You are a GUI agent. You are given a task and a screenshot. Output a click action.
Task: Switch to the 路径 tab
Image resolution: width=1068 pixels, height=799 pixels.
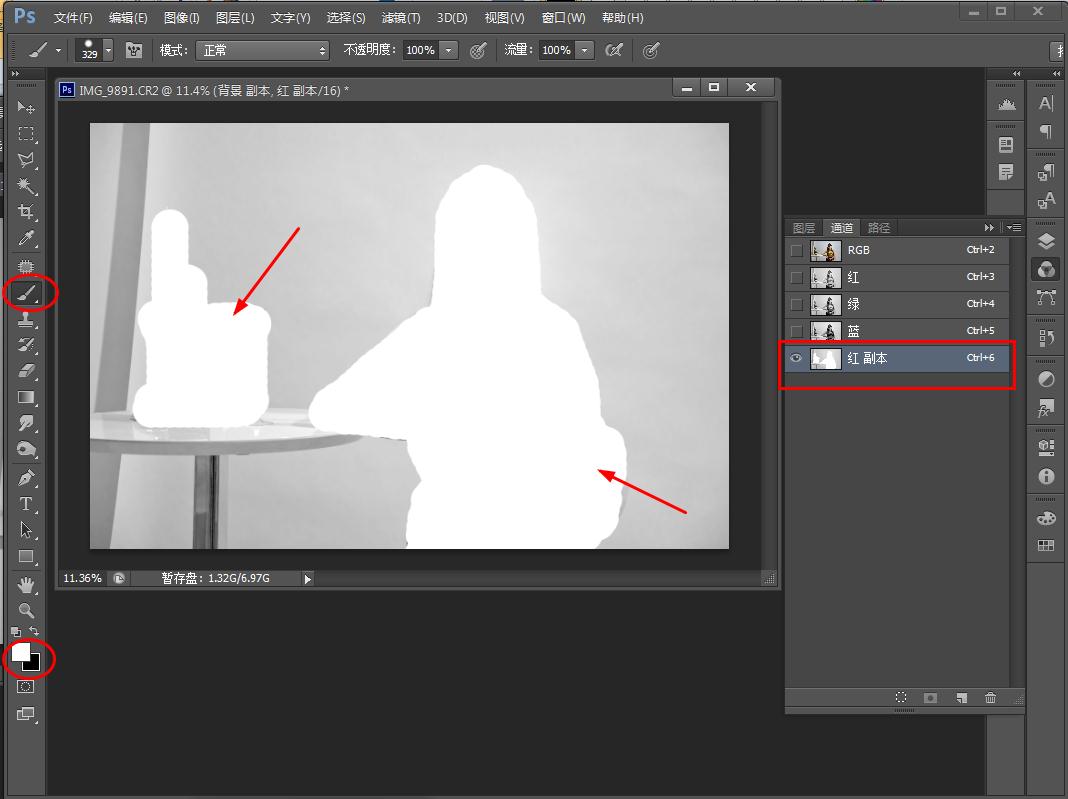(x=878, y=228)
